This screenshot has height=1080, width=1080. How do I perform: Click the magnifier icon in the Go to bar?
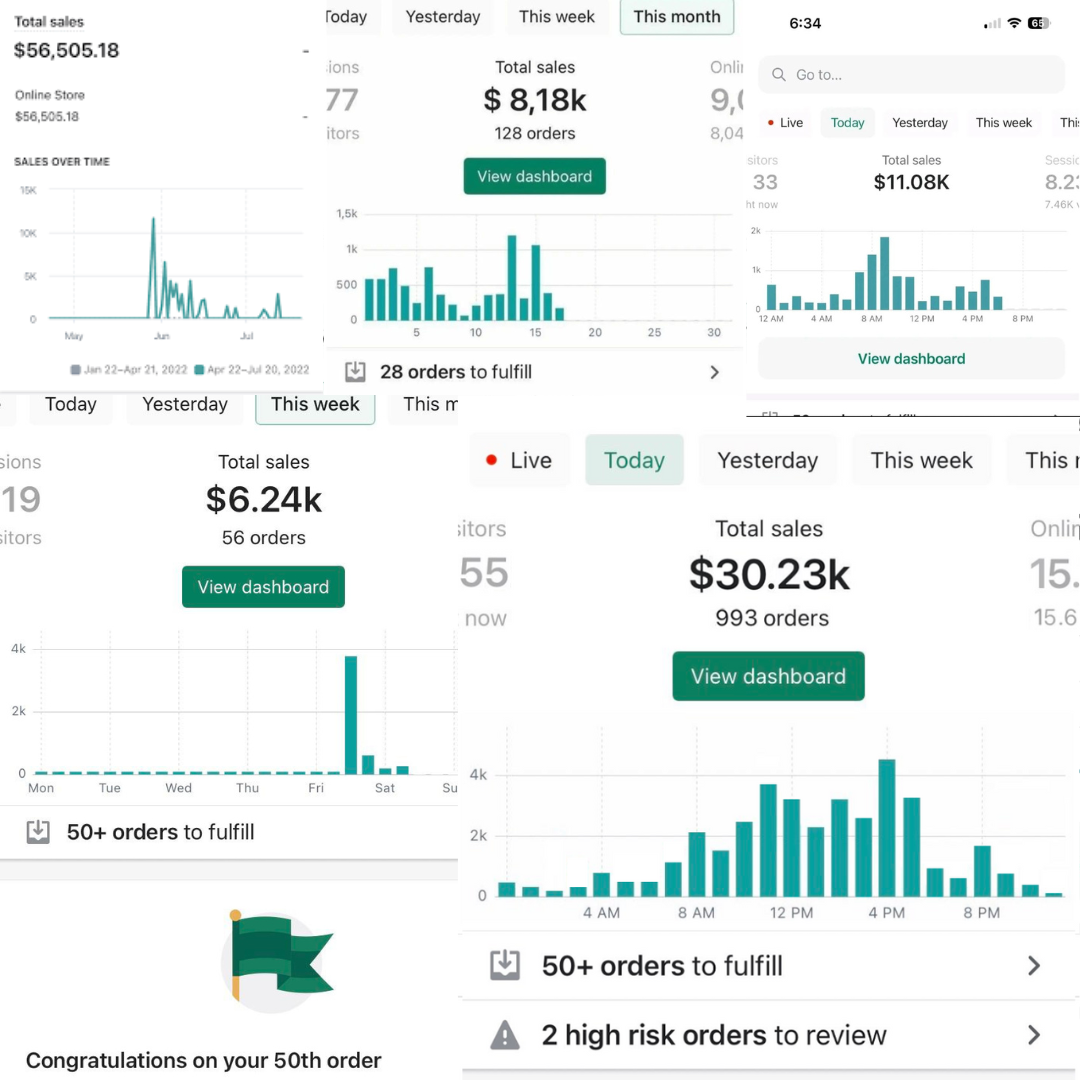[779, 74]
